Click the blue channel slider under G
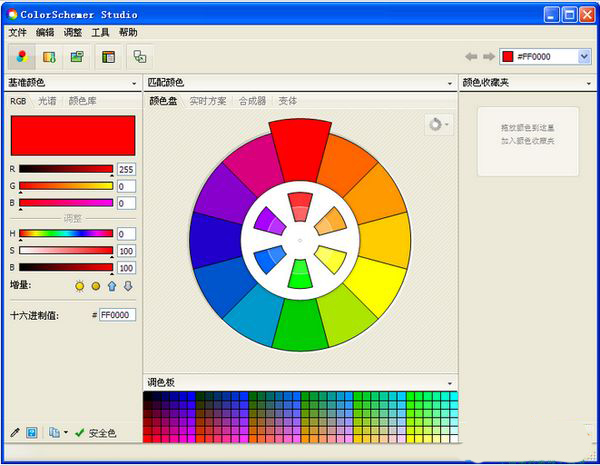Image resolution: width=600 pixels, height=466 pixels. click(x=66, y=203)
